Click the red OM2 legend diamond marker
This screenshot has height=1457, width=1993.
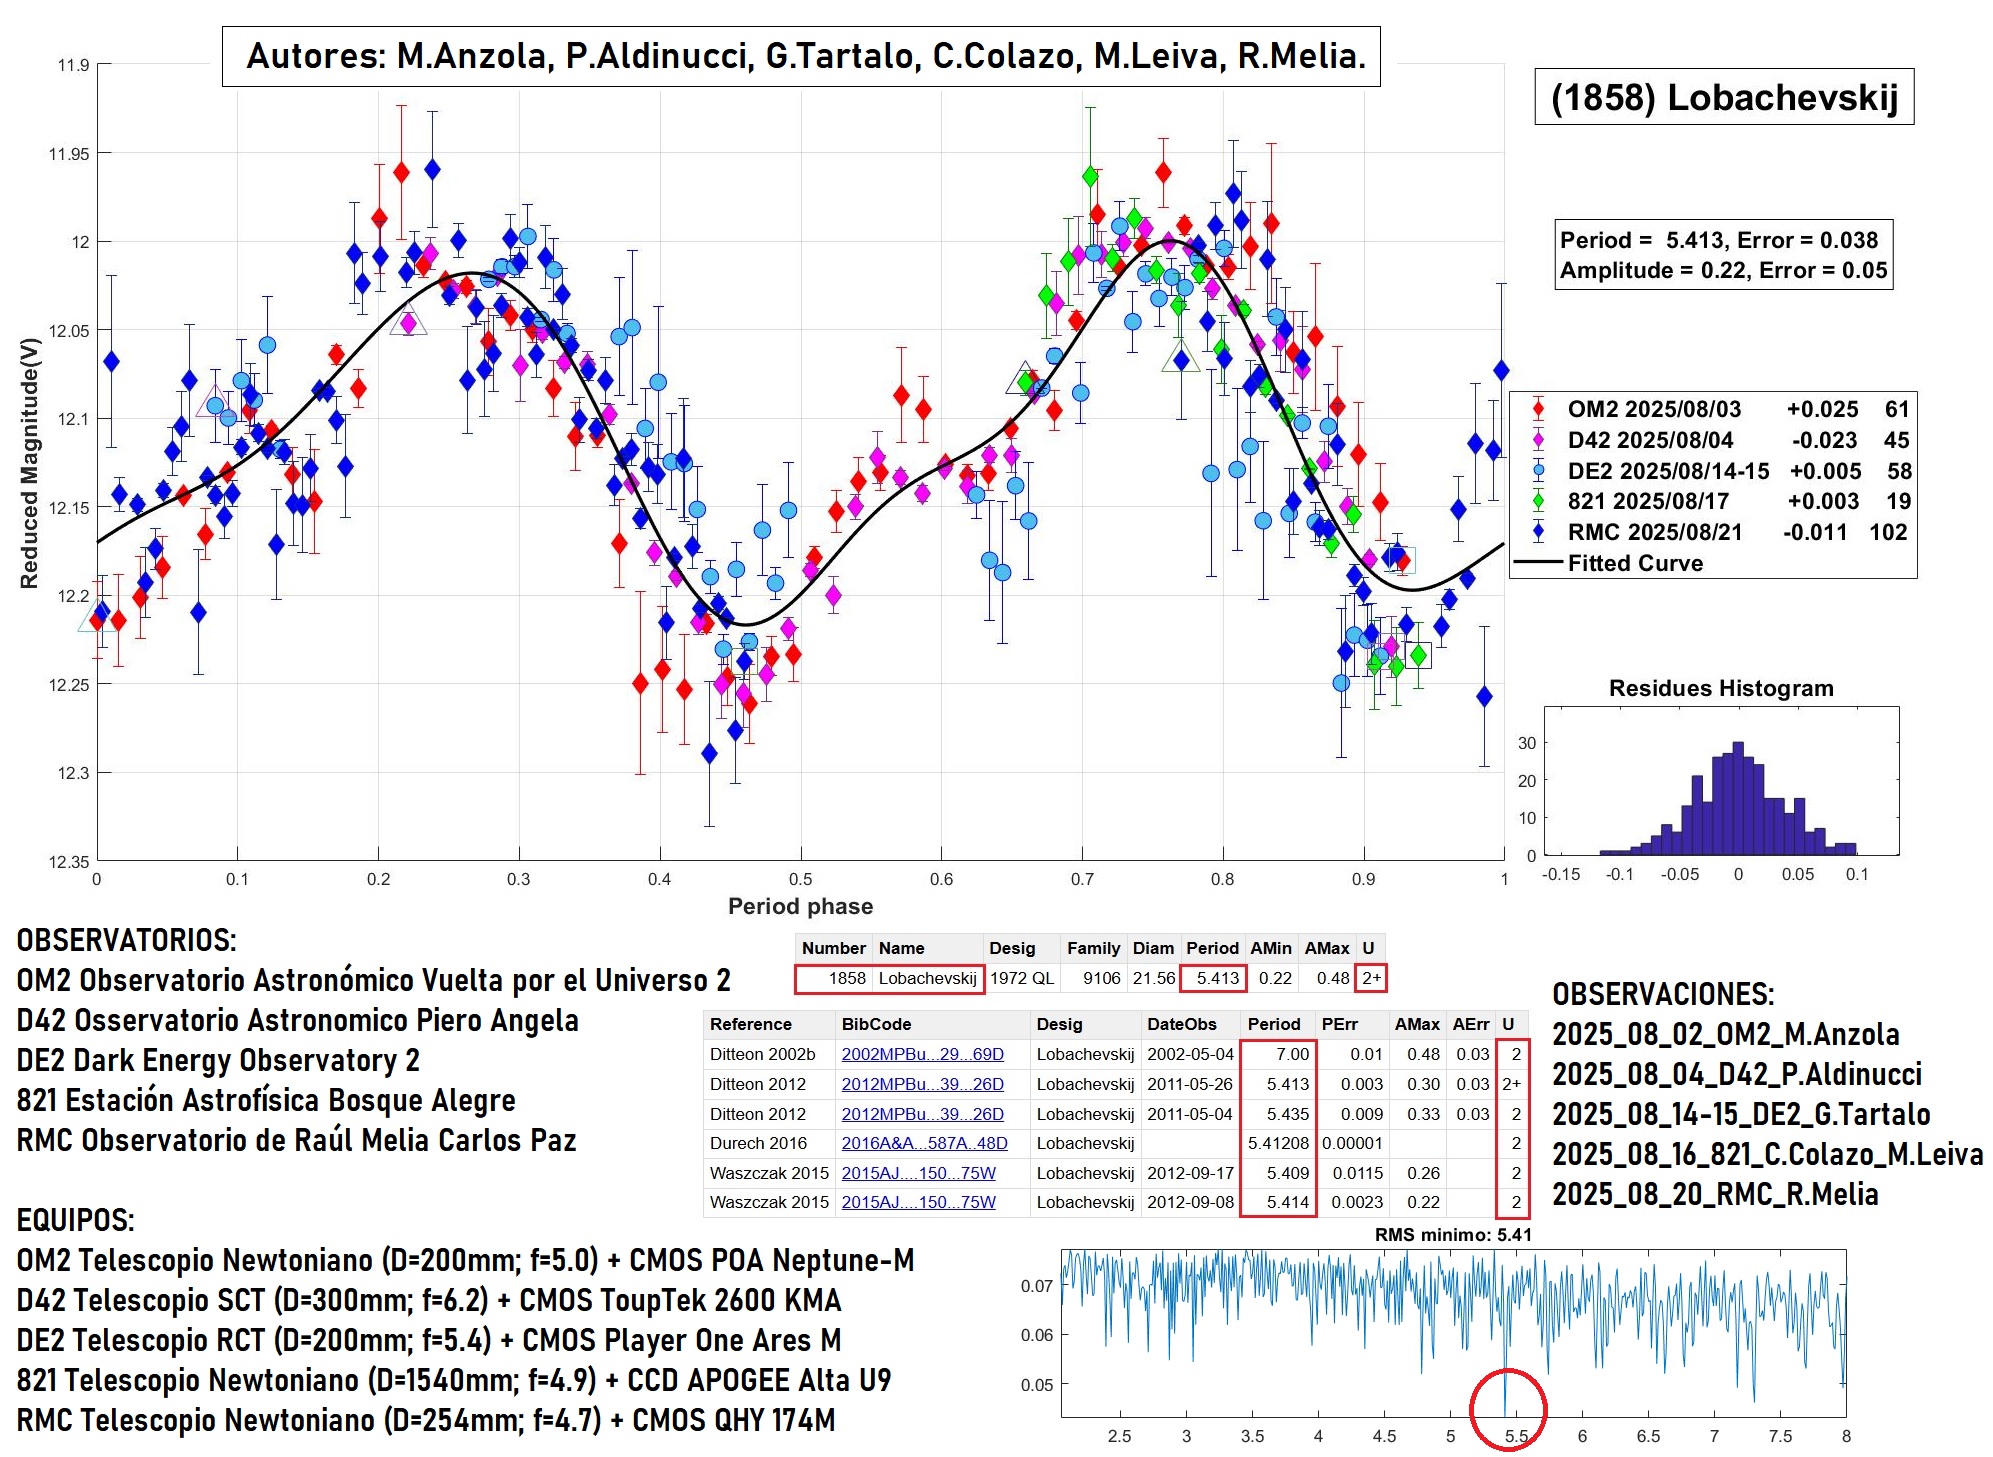(1538, 409)
